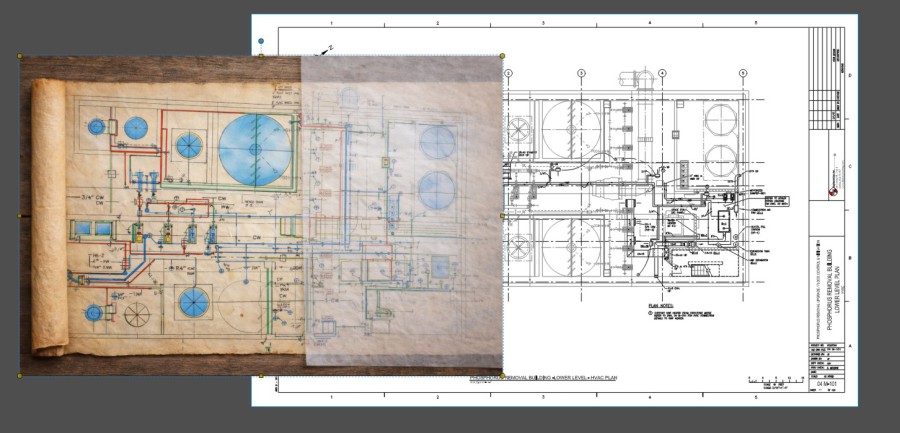This screenshot has height=433, width=900.
Task: Click grid bubble 5 on the plan
Action: tap(743, 73)
